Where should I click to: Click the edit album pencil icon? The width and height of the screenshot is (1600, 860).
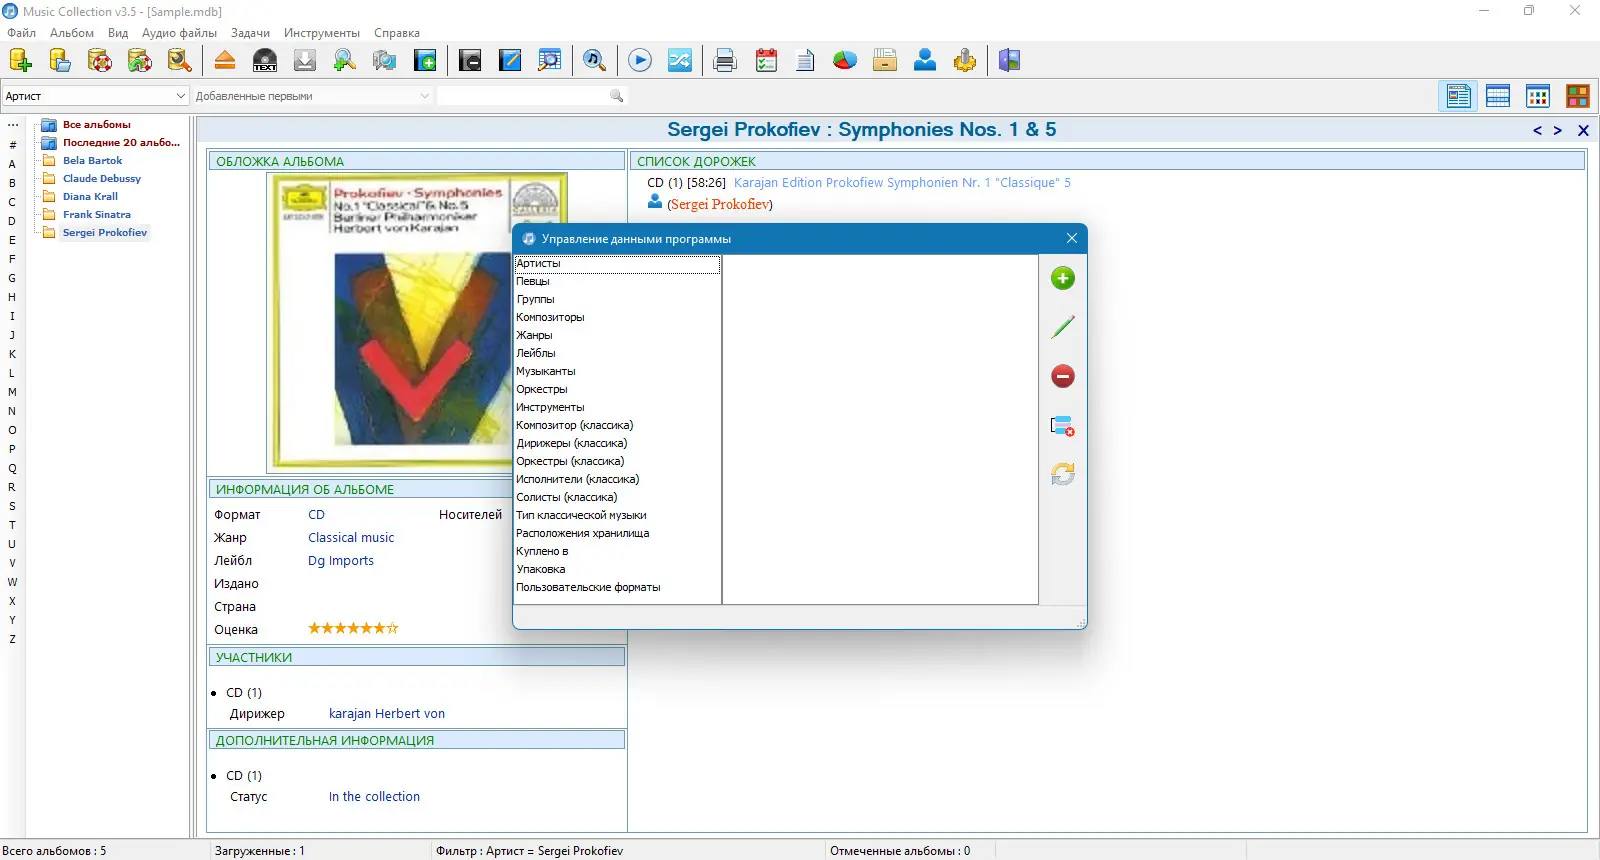click(510, 61)
